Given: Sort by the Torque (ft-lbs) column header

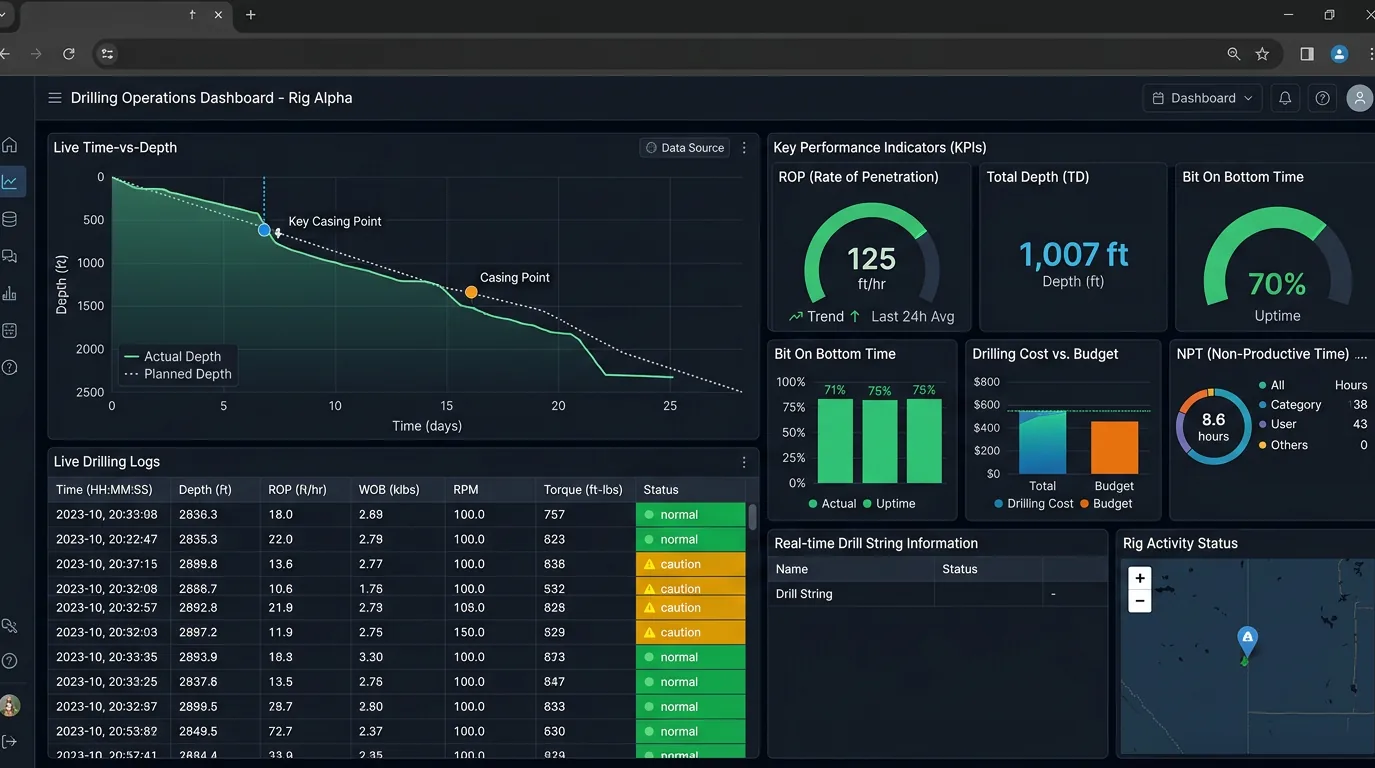Looking at the screenshot, I should [583, 490].
